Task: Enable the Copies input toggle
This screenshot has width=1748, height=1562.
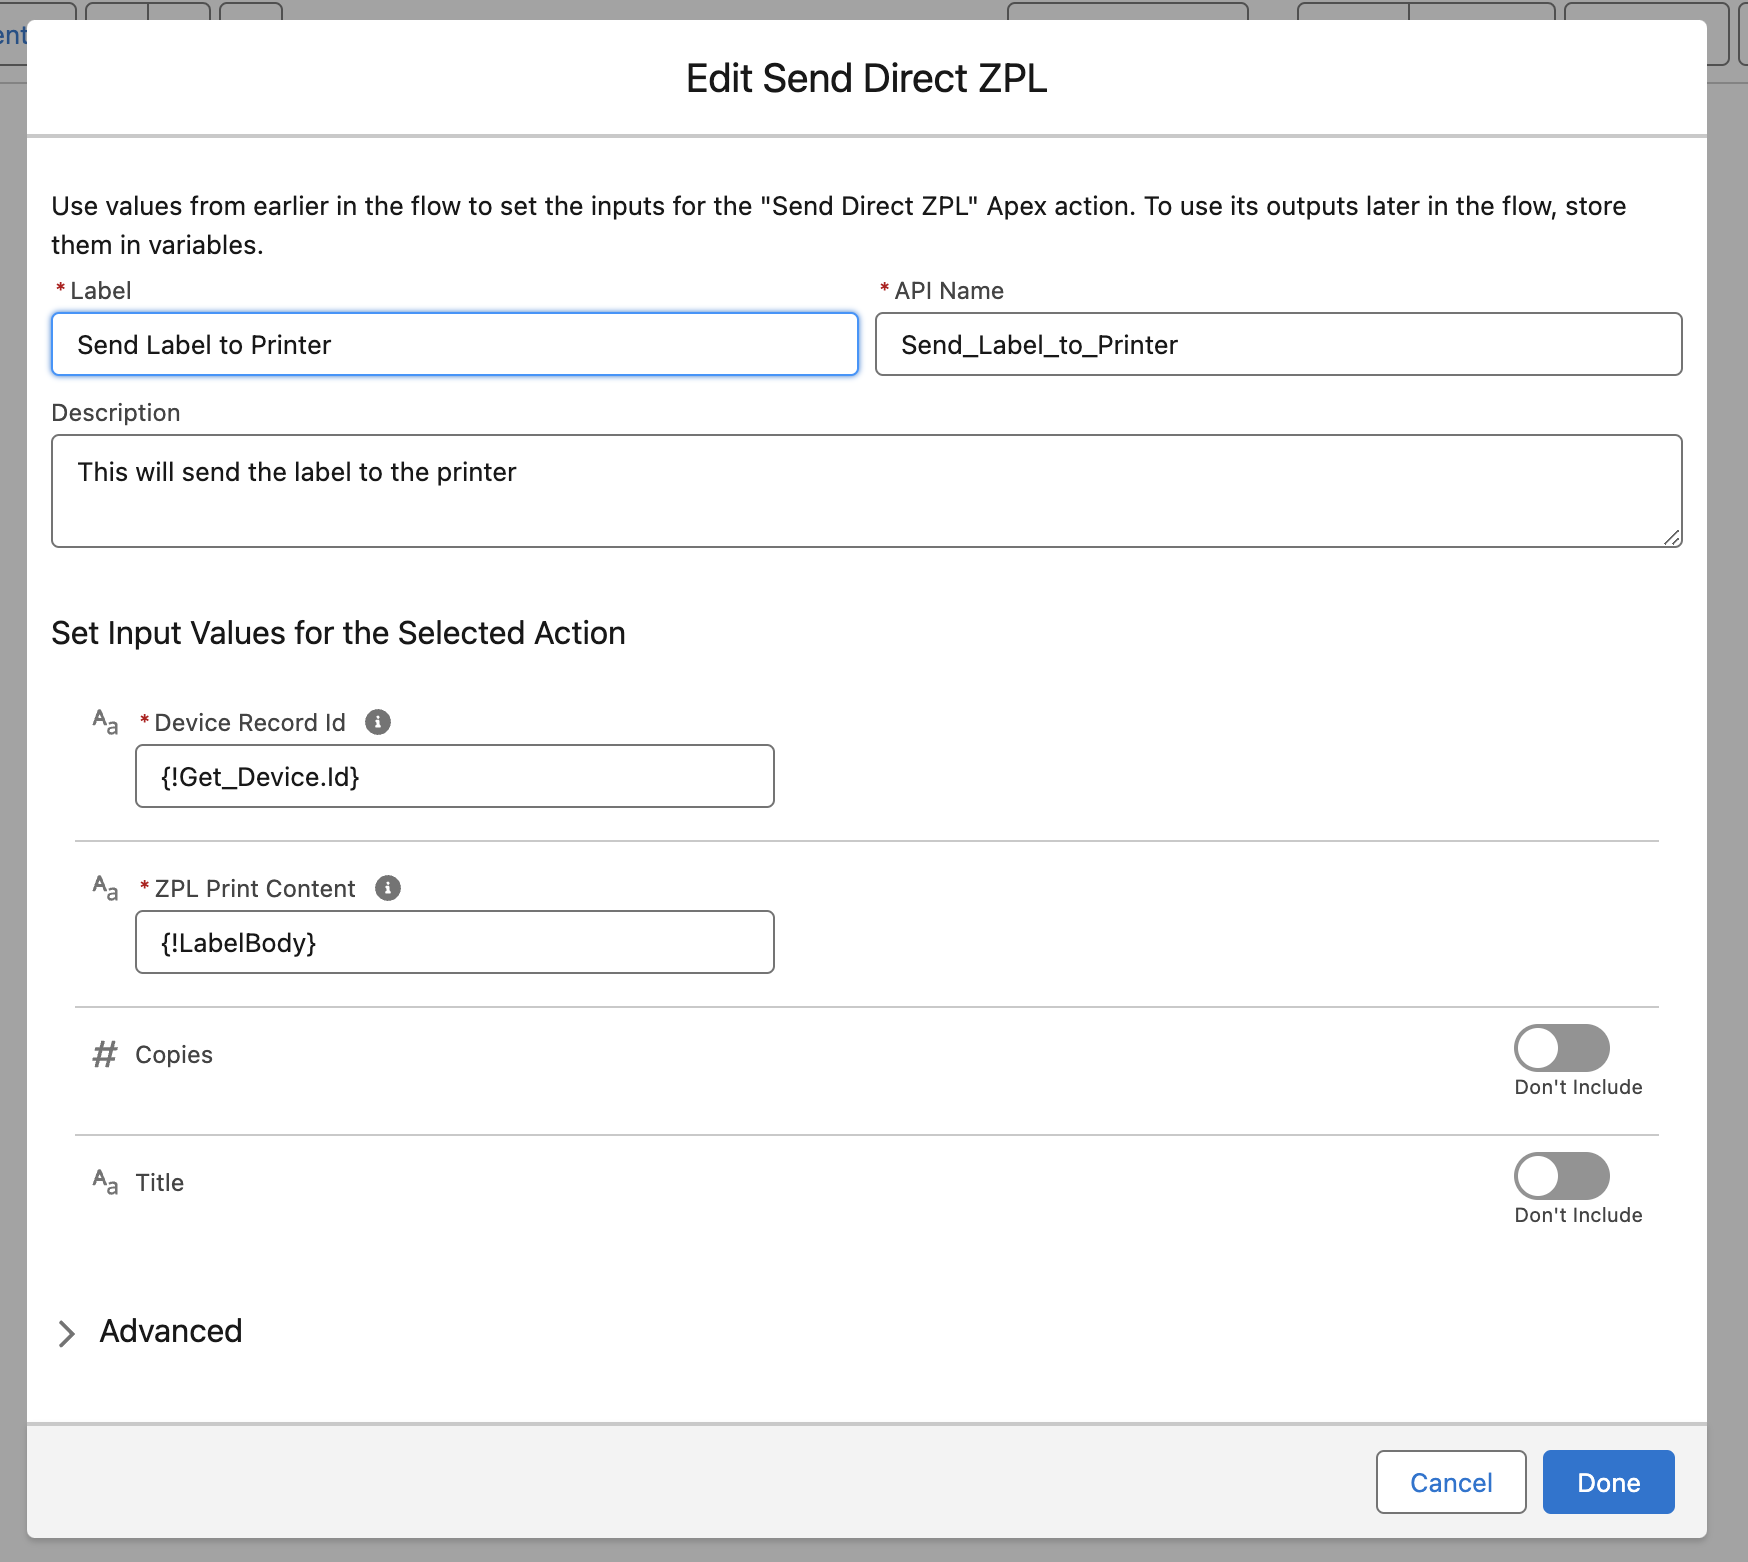Action: (x=1561, y=1047)
